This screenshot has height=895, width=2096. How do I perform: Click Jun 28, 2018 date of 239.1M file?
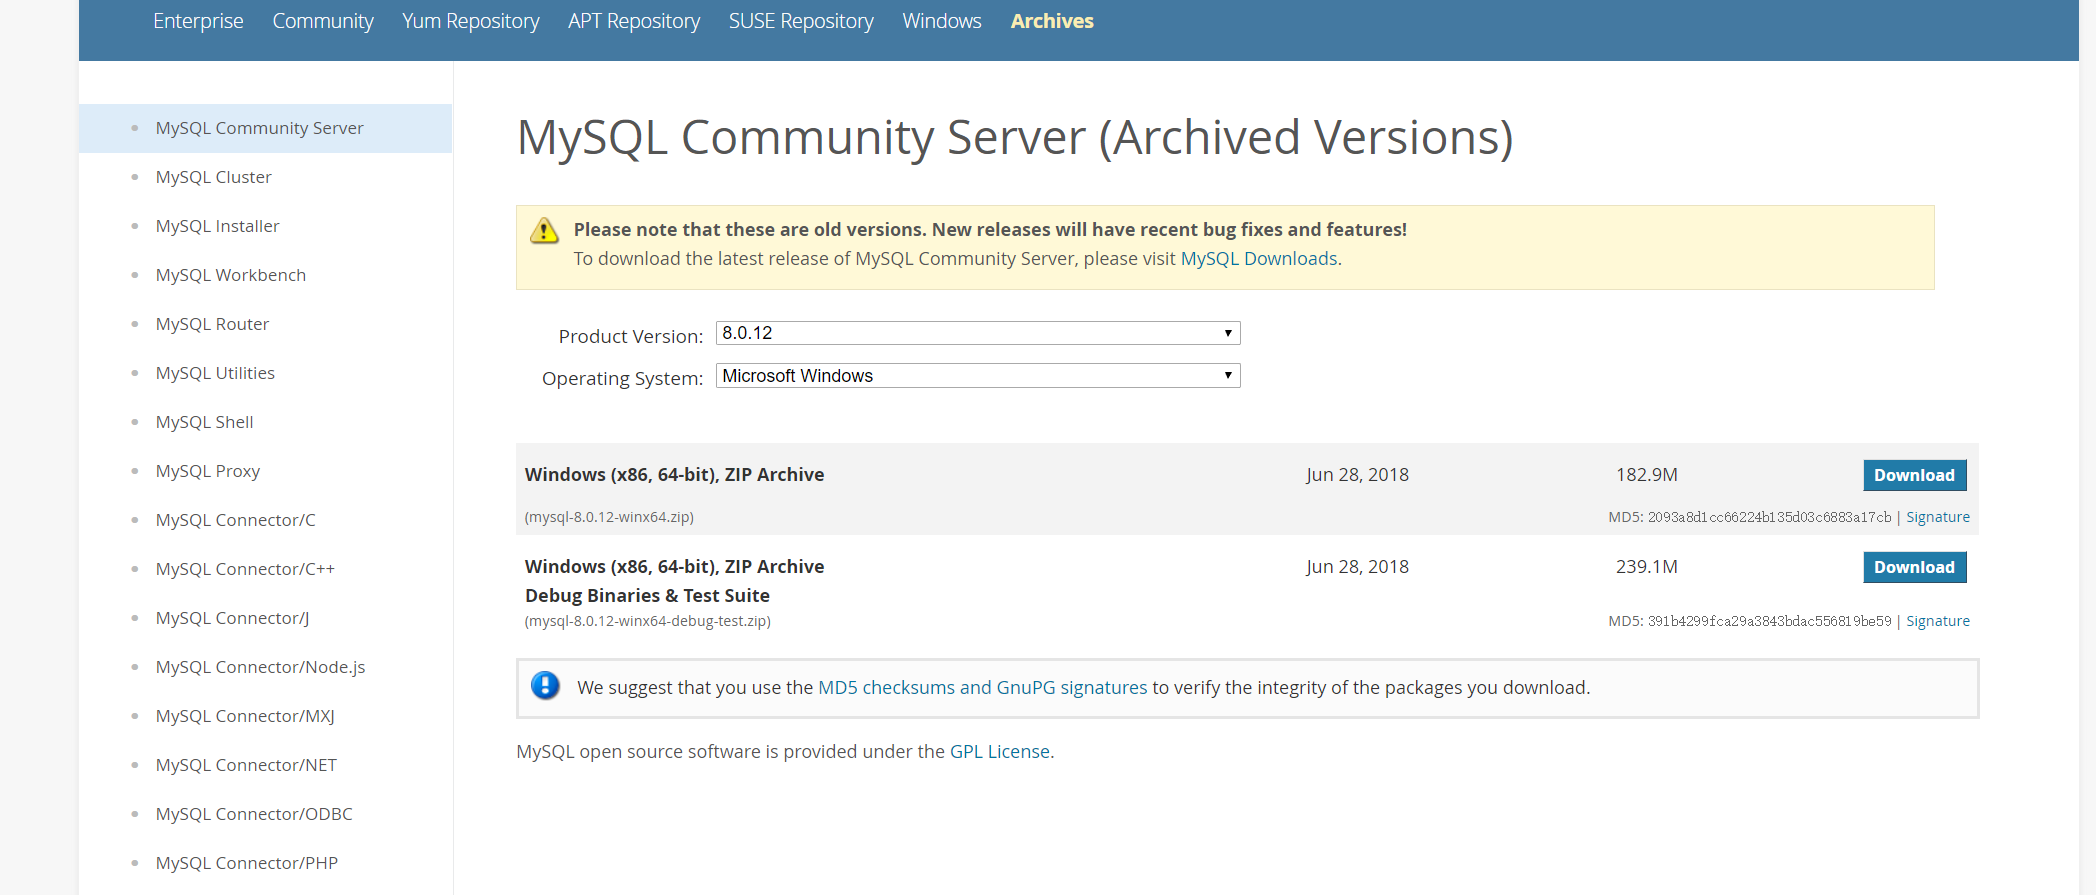pyautogui.click(x=1357, y=567)
